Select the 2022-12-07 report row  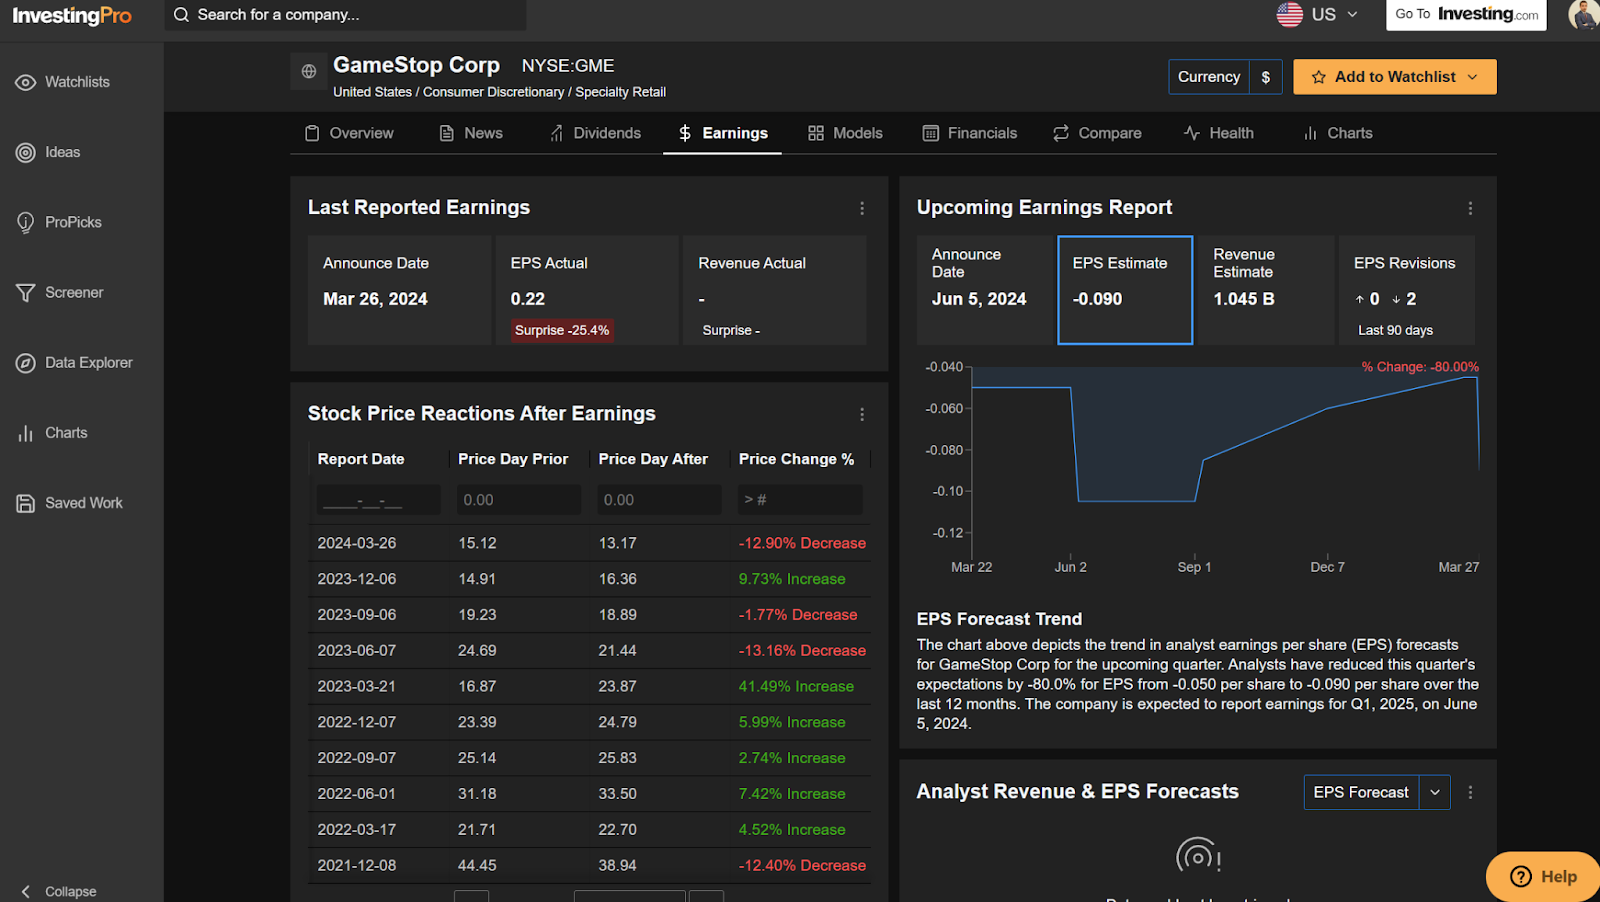[590, 722]
